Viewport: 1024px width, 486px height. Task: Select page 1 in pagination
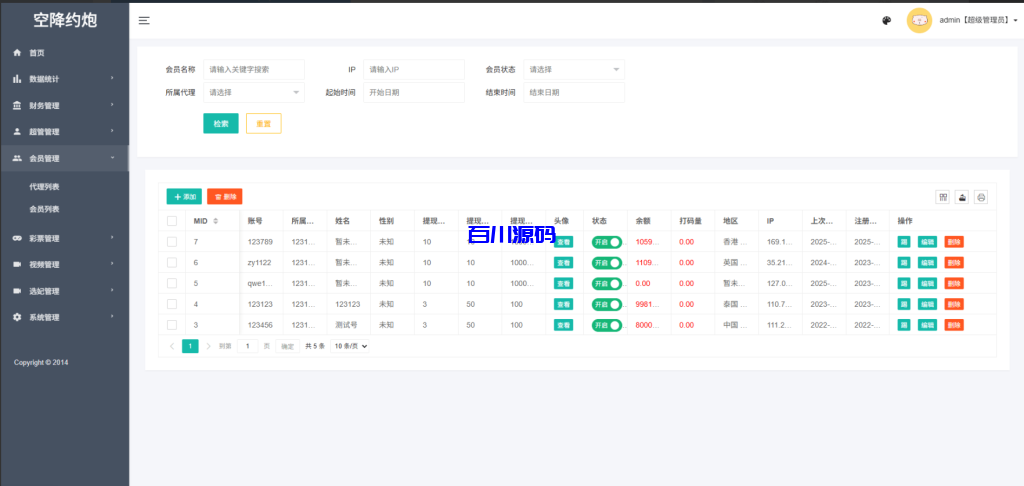pyautogui.click(x=190, y=346)
